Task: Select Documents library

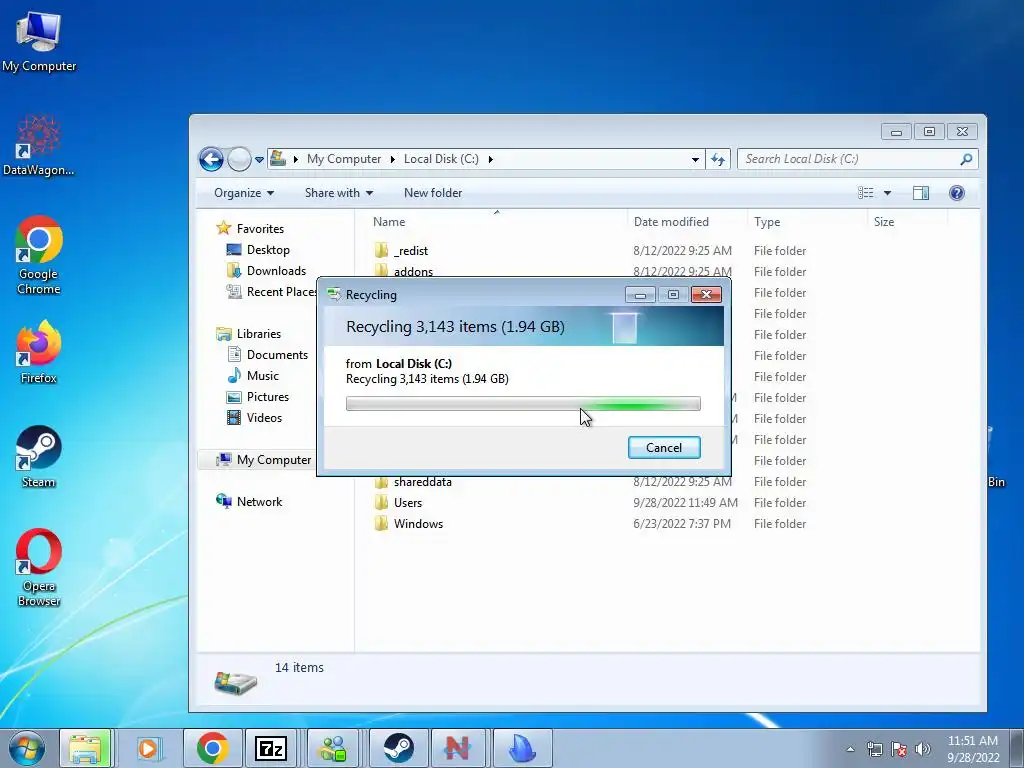Action: point(267,355)
